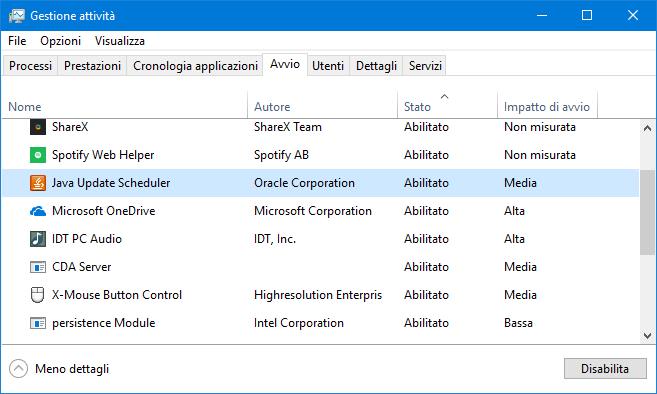Viewport: 657px width, 394px height.
Task: Click Non misurata in the ShareX row
Action: tap(540, 127)
